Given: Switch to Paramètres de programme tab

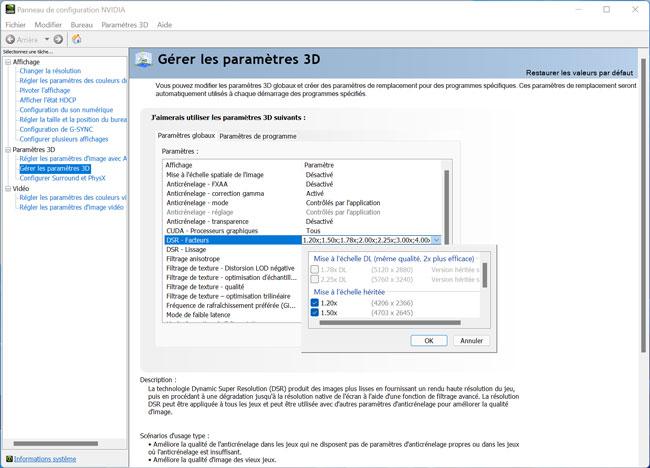Looking at the screenshot, I should click(x=257, y=136).
